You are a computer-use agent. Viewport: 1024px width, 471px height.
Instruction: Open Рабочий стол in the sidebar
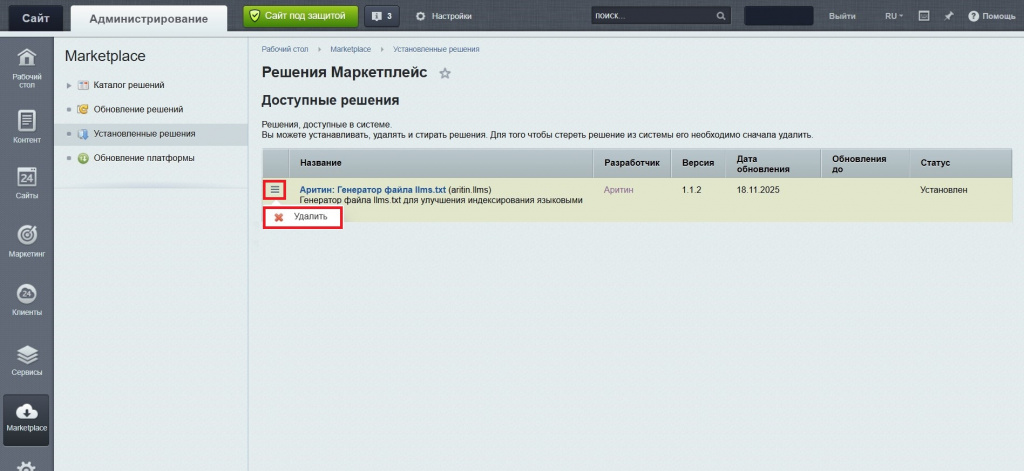pyautogui.click(x=27, y=66)
